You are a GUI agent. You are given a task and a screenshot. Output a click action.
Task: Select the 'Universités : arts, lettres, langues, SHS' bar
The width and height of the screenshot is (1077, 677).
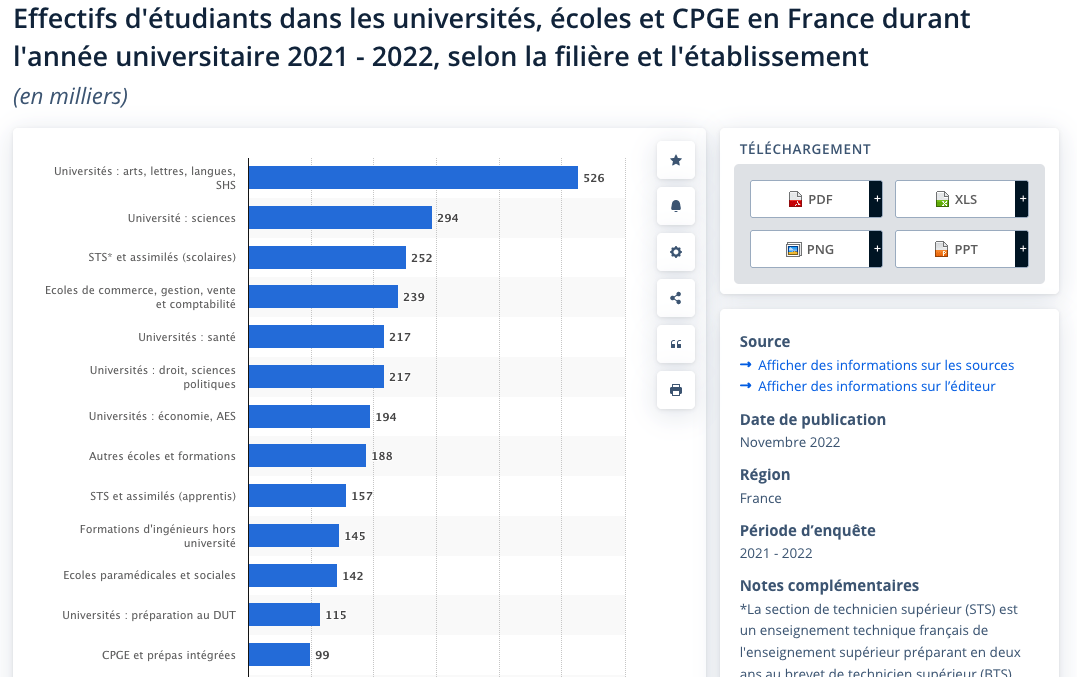click(x=410, y=177)
